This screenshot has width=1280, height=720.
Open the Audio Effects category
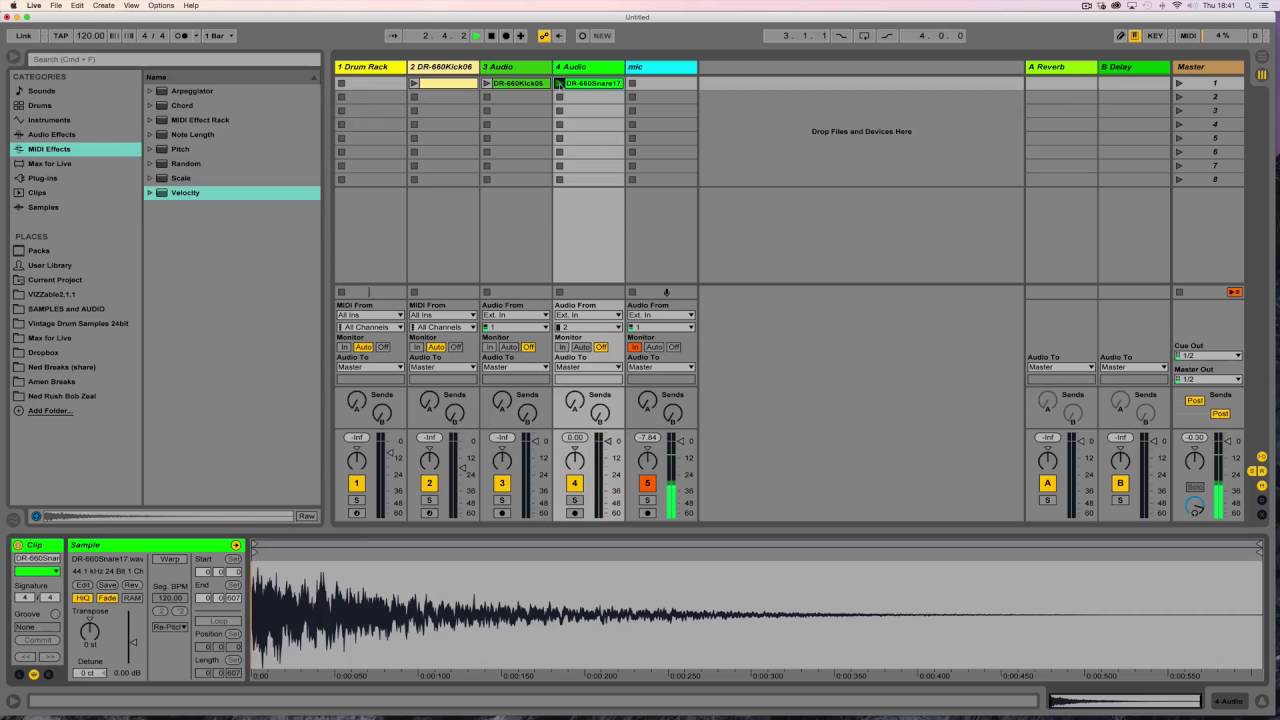tap(52, 134)
